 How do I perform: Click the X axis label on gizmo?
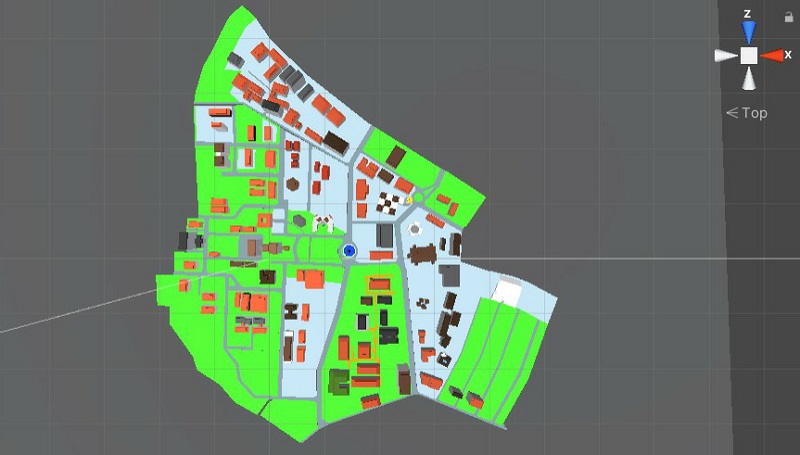pos(788,55)
